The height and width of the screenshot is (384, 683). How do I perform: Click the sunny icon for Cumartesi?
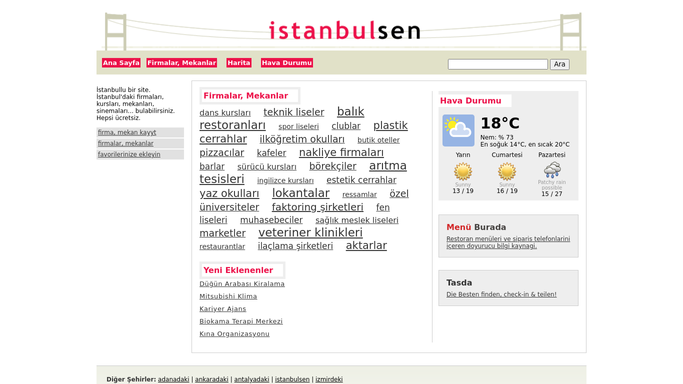click(507, 171)
